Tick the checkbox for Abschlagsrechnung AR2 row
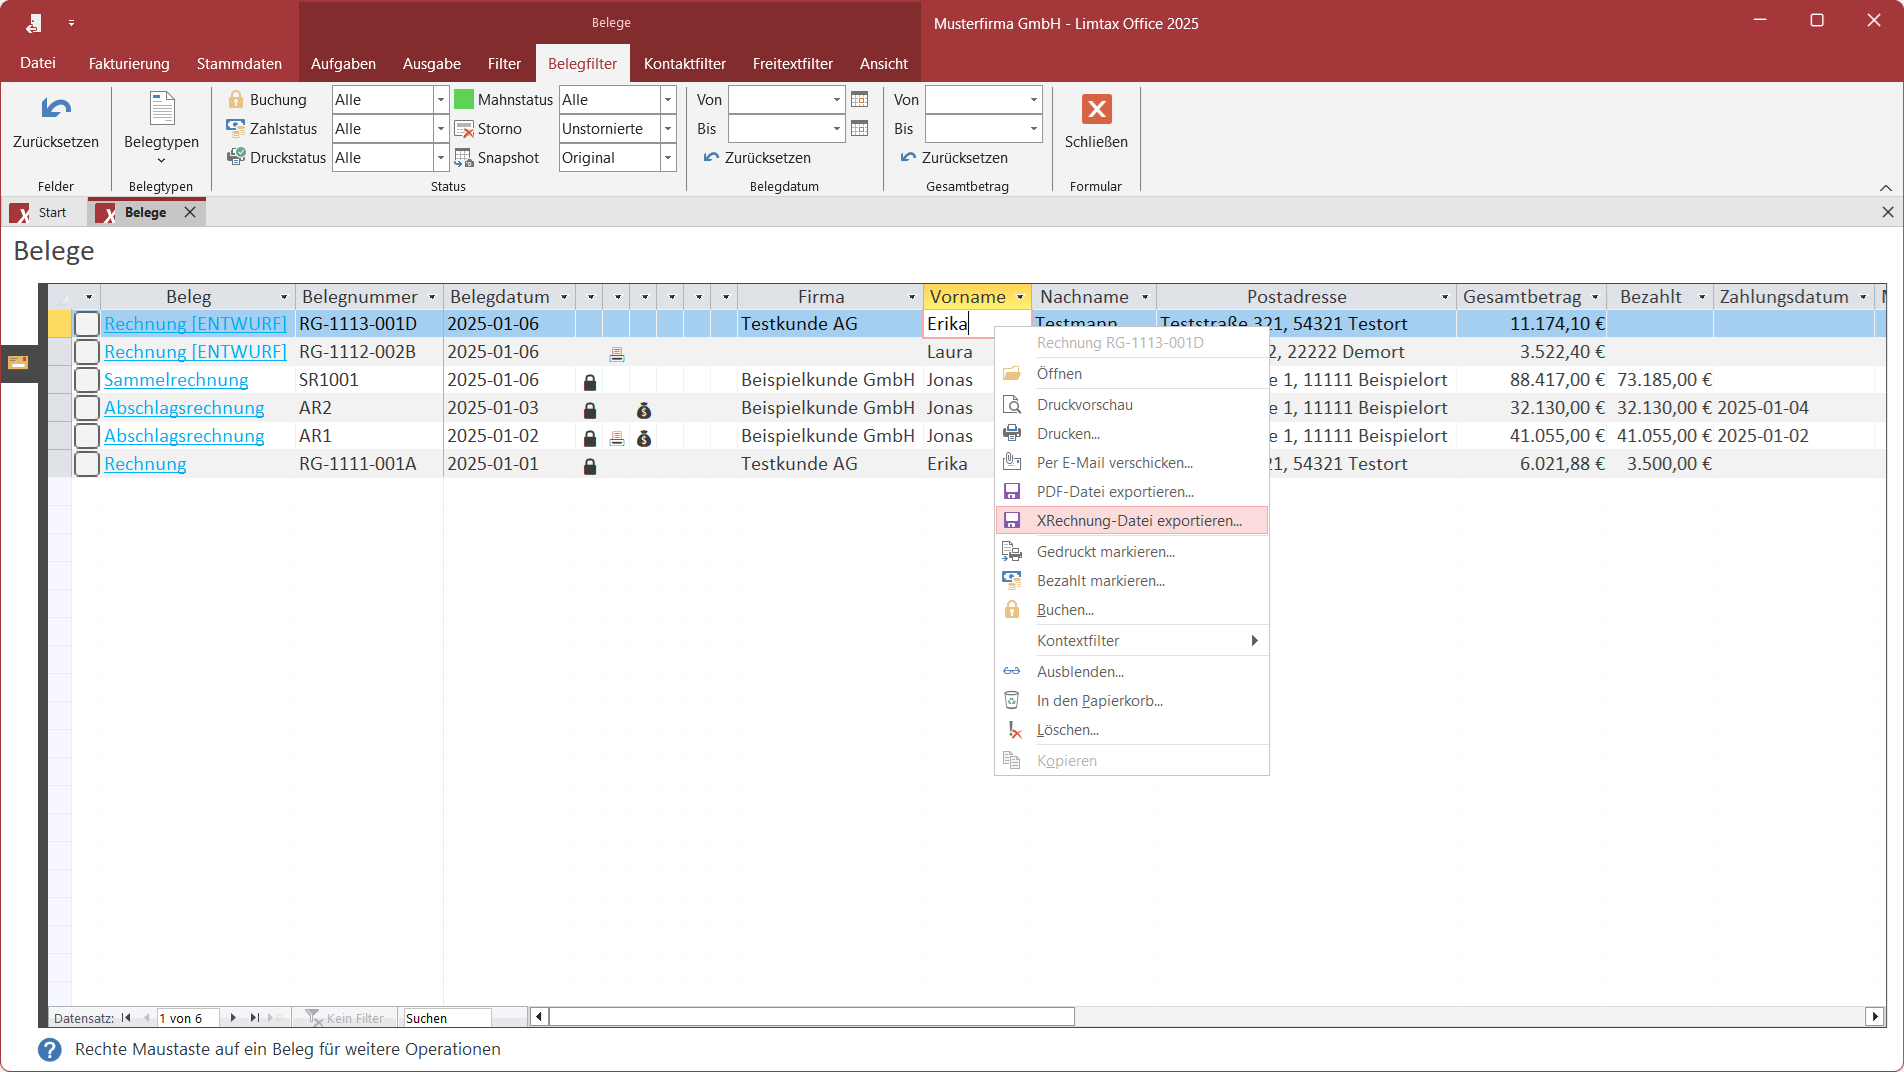This screenshot has height=1072, width=1904. (87, 408)
